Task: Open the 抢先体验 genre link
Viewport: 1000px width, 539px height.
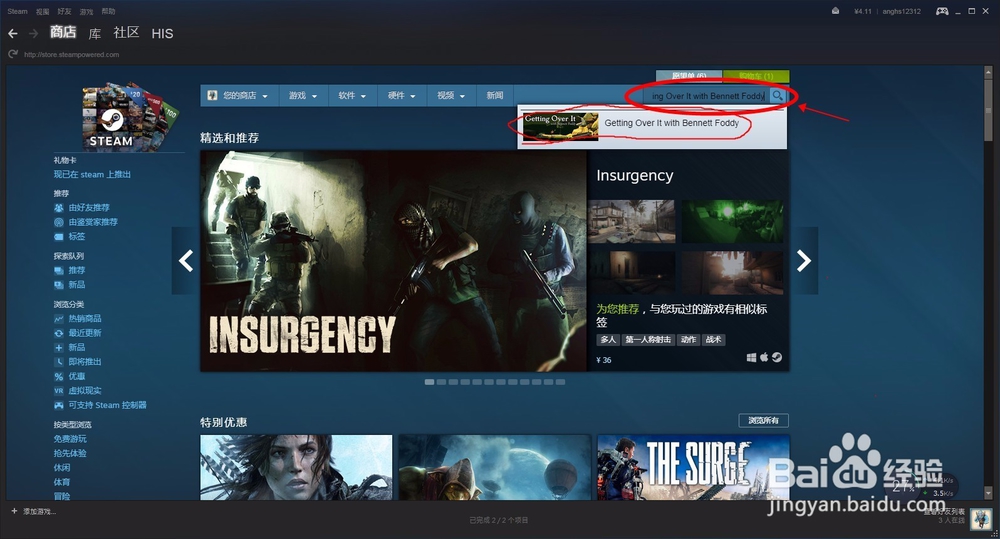Action: pos(70,454)
